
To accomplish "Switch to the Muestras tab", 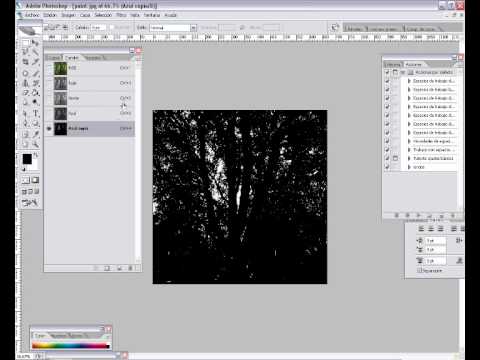I will point(59,336).
